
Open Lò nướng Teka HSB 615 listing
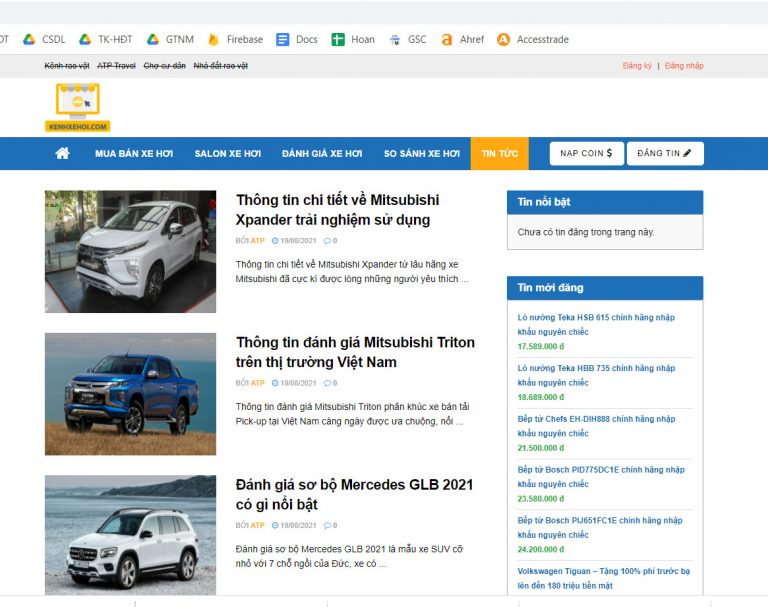coord(596,324)
